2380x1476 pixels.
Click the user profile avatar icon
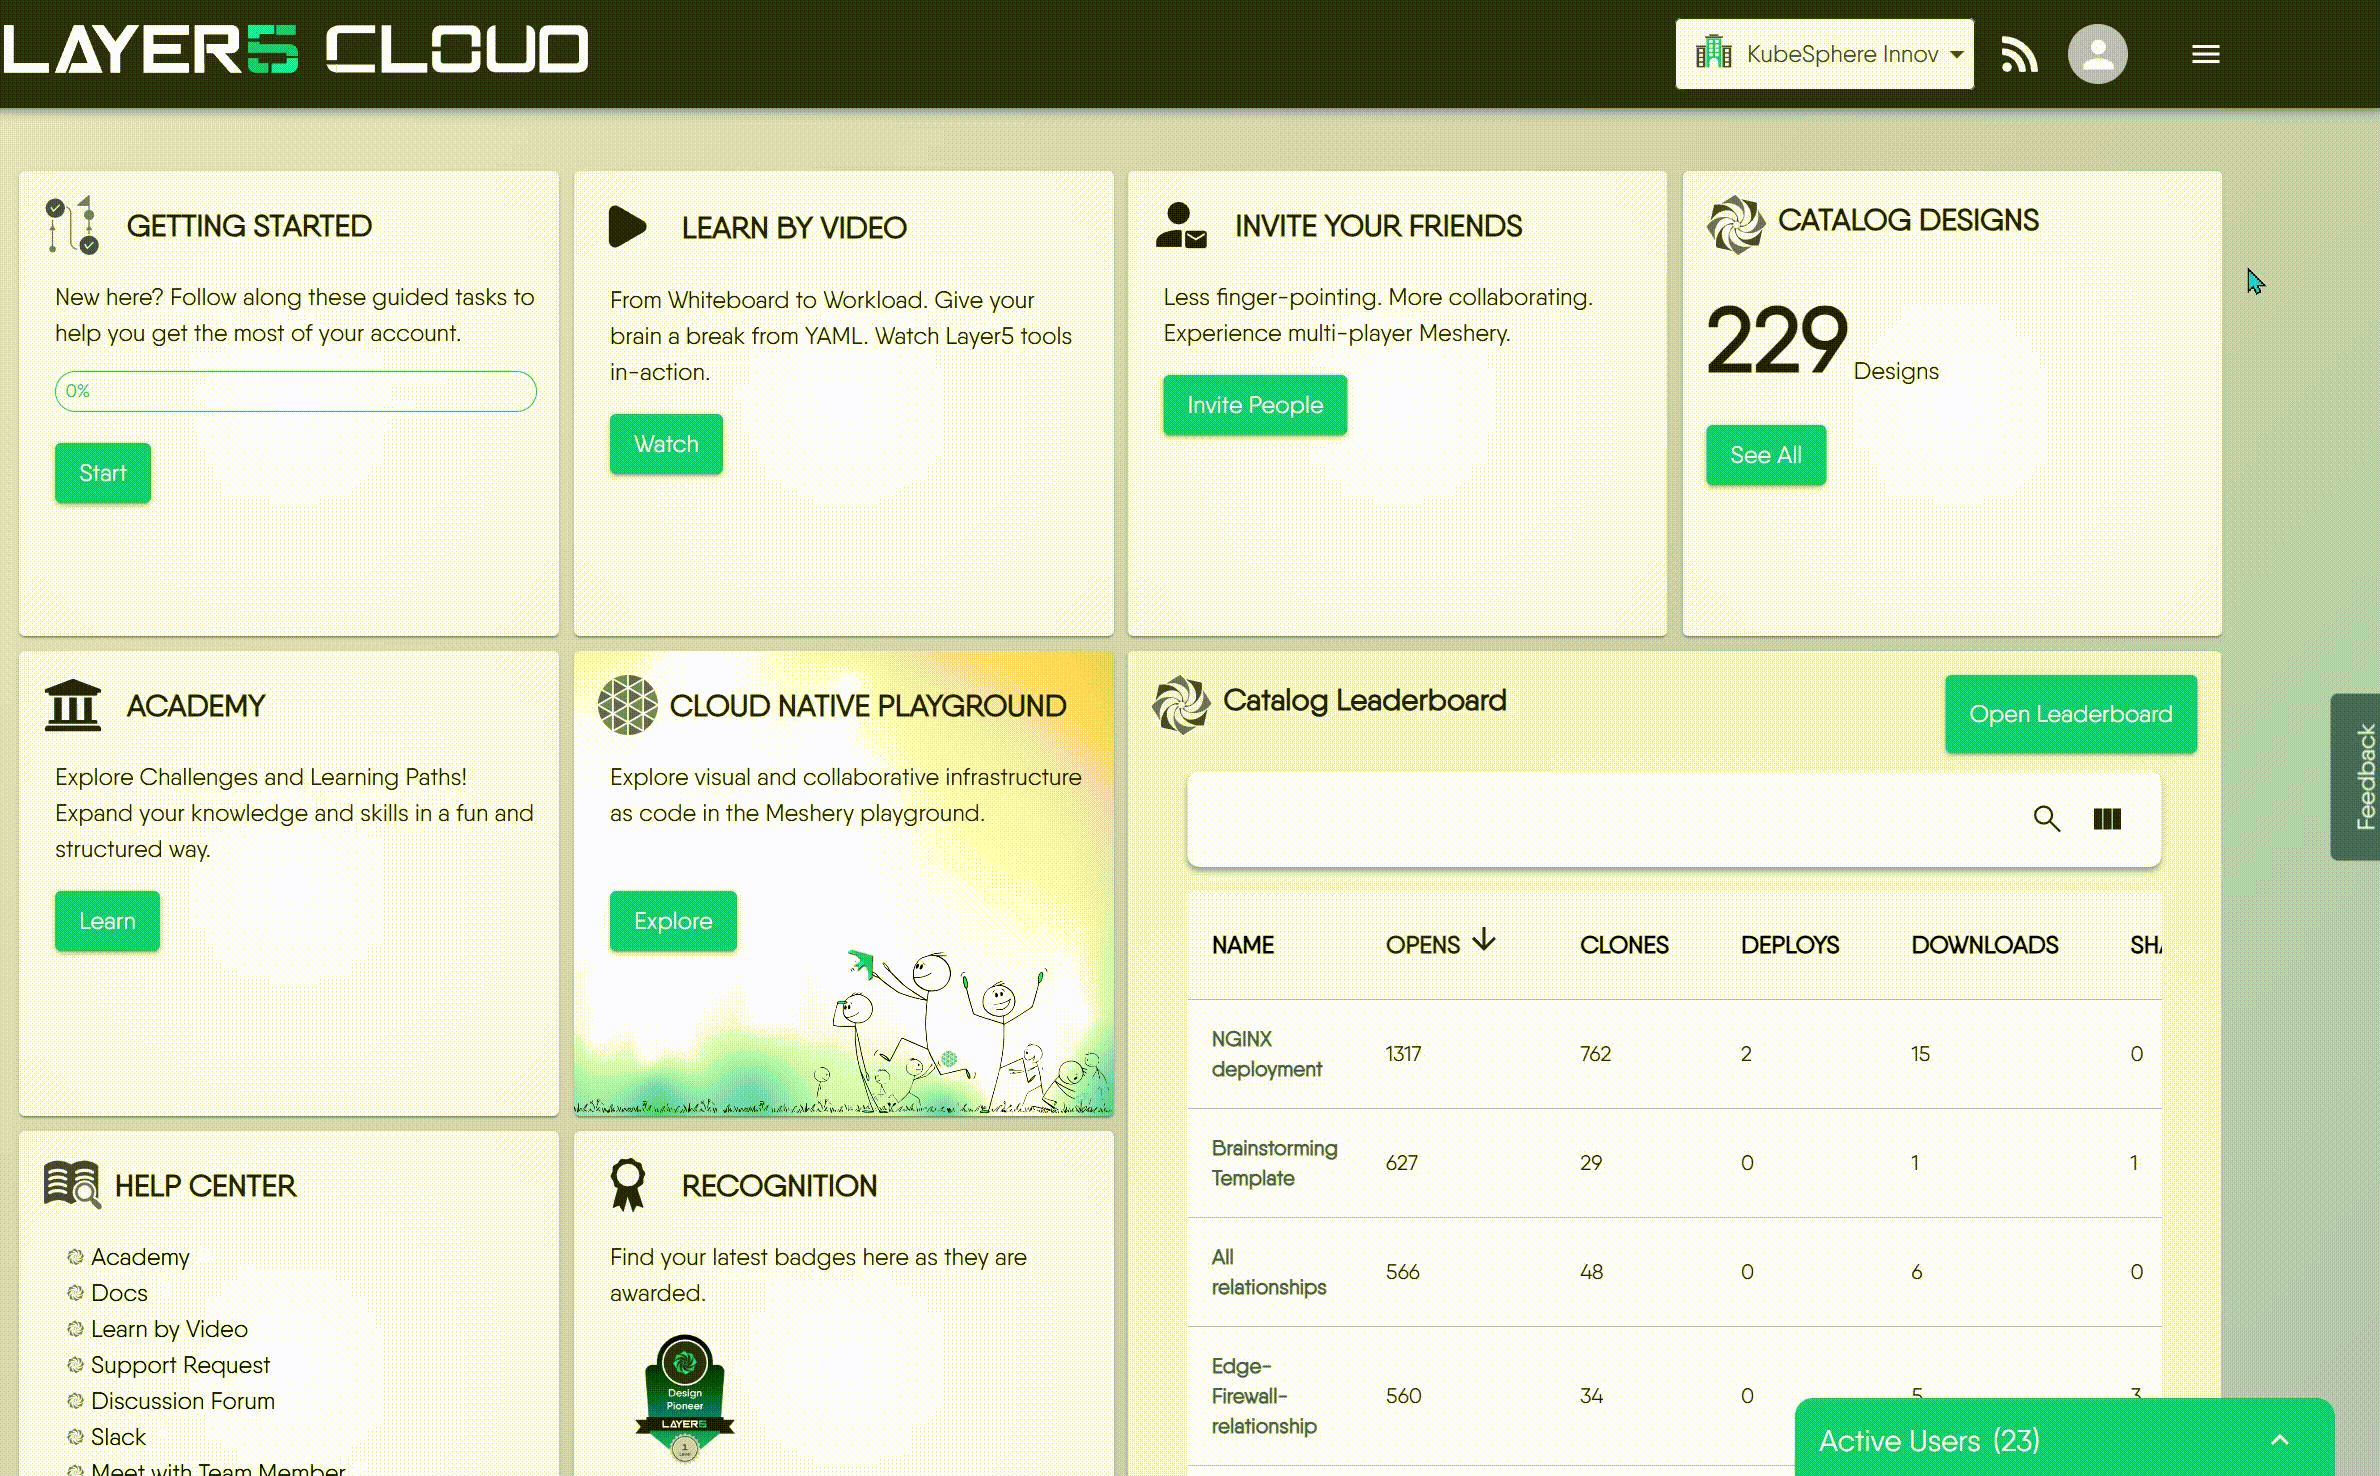[x=2097, y=54]
